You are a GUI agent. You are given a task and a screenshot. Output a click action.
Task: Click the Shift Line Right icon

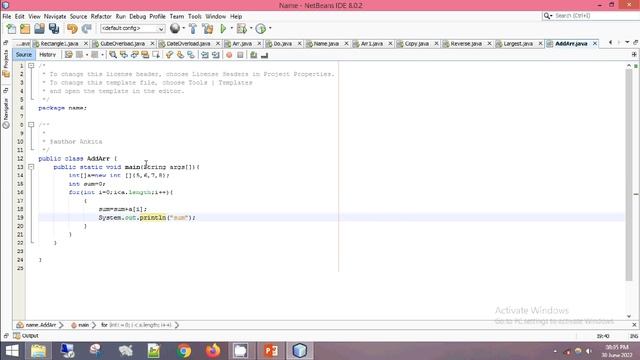click(x=216, y=55)
